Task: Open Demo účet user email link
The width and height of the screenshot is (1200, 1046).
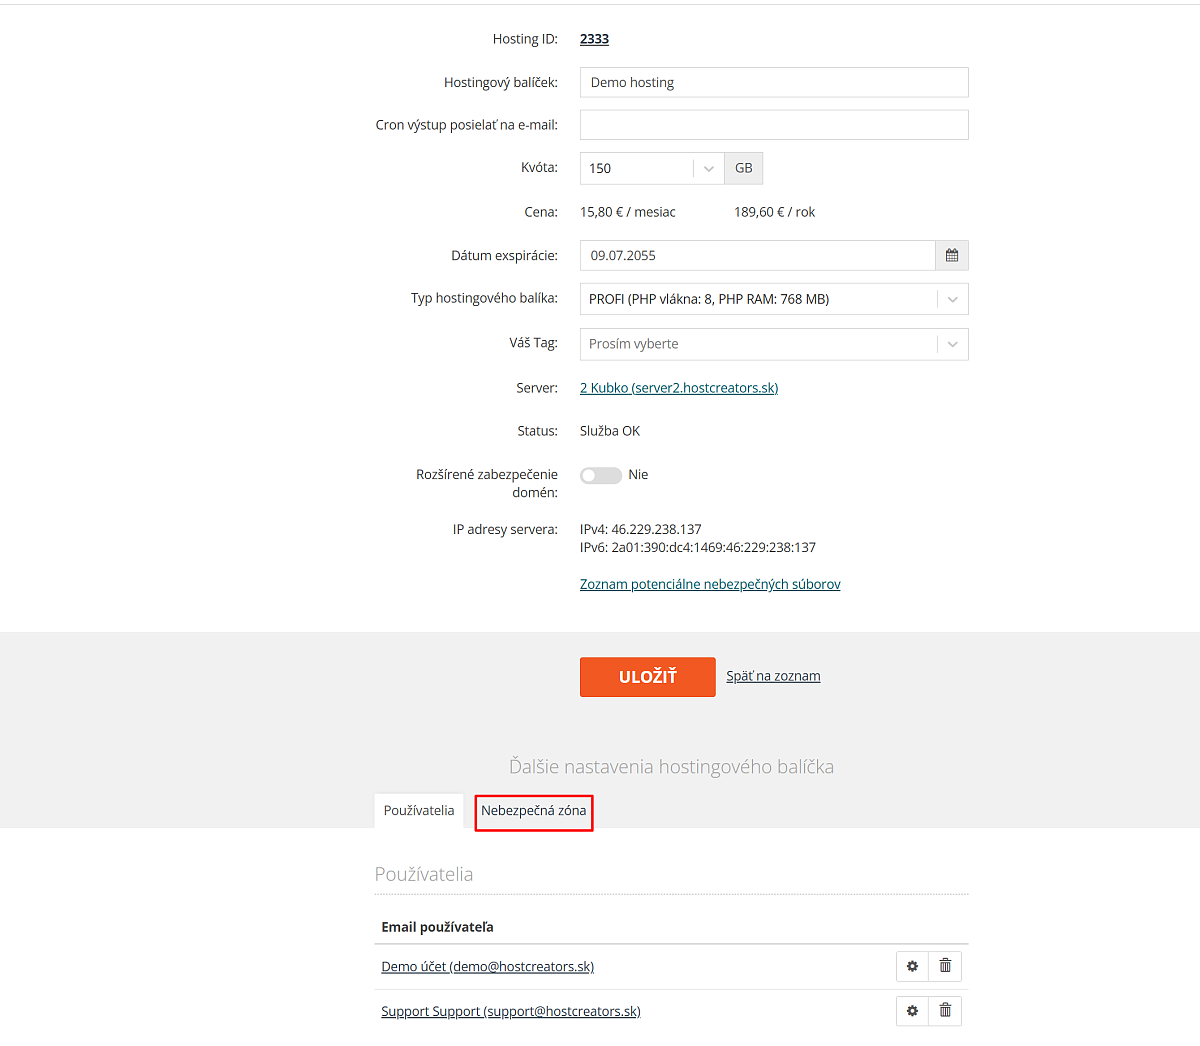Action: [x=488, y=967]
